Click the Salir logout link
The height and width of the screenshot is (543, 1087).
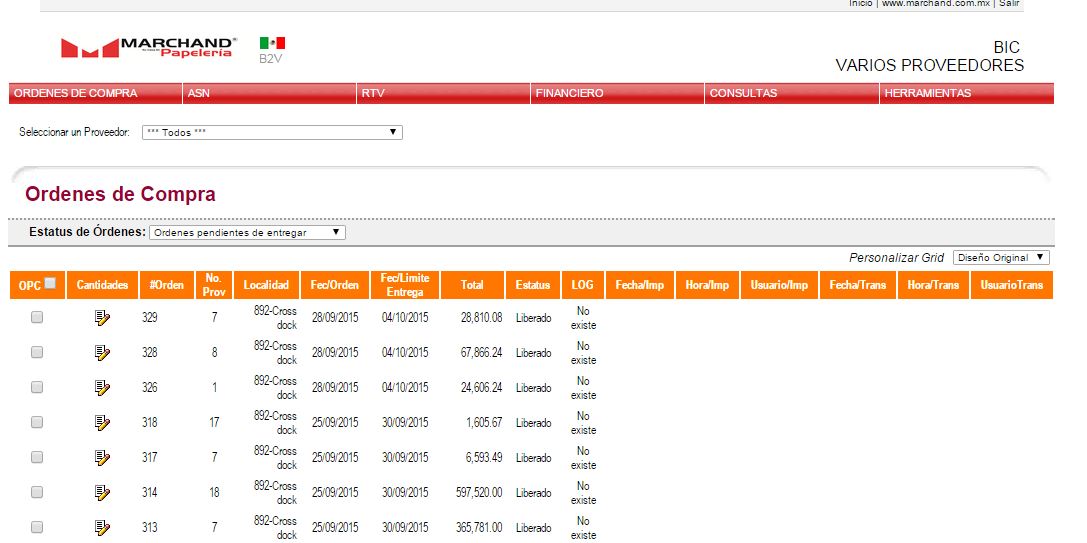(1009, 3)
